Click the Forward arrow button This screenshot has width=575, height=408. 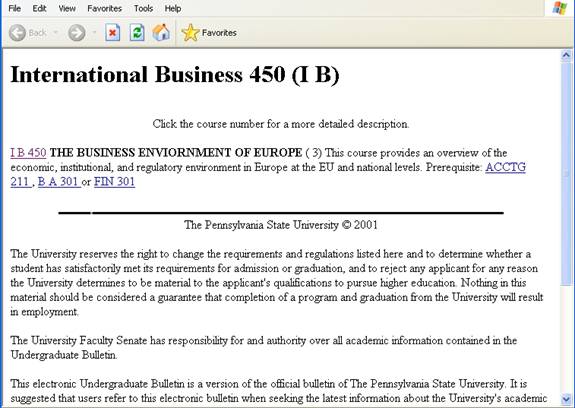coord(77,33)
